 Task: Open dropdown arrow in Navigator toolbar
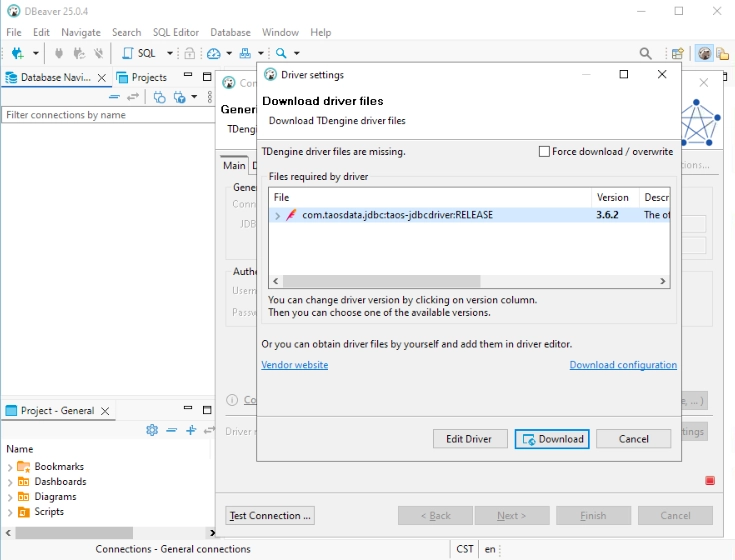point(194,97)
